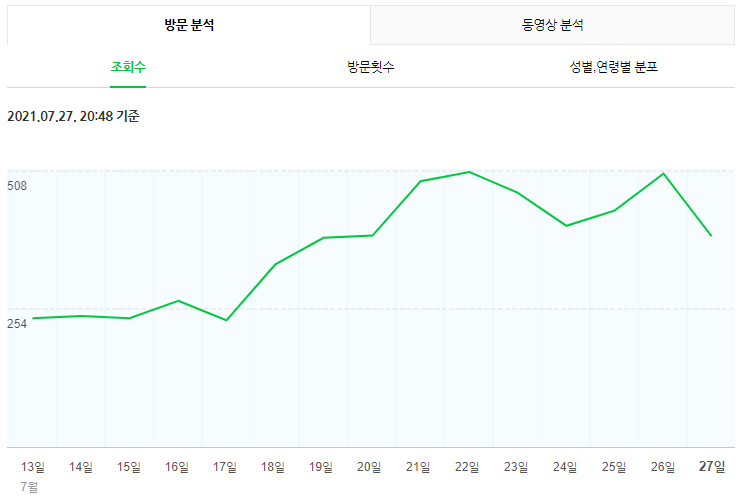Image resolution: width=743 pixels, height=502 pixels.
Task: Open the 동영상 분석 tab
Action: [553, 25]
